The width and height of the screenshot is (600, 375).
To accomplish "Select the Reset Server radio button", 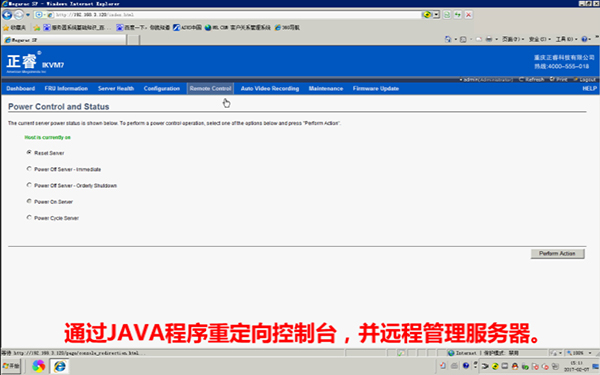I will point(29,152).
